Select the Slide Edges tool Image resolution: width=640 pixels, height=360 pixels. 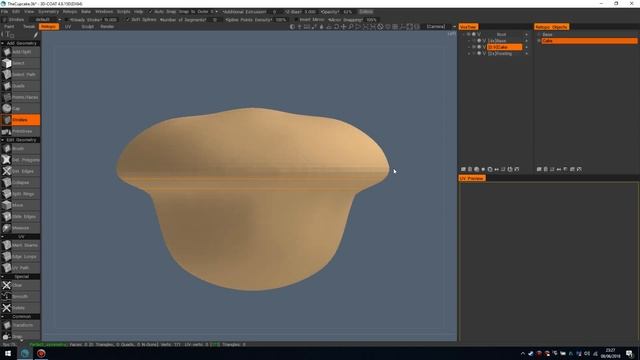tap(20, 217)
